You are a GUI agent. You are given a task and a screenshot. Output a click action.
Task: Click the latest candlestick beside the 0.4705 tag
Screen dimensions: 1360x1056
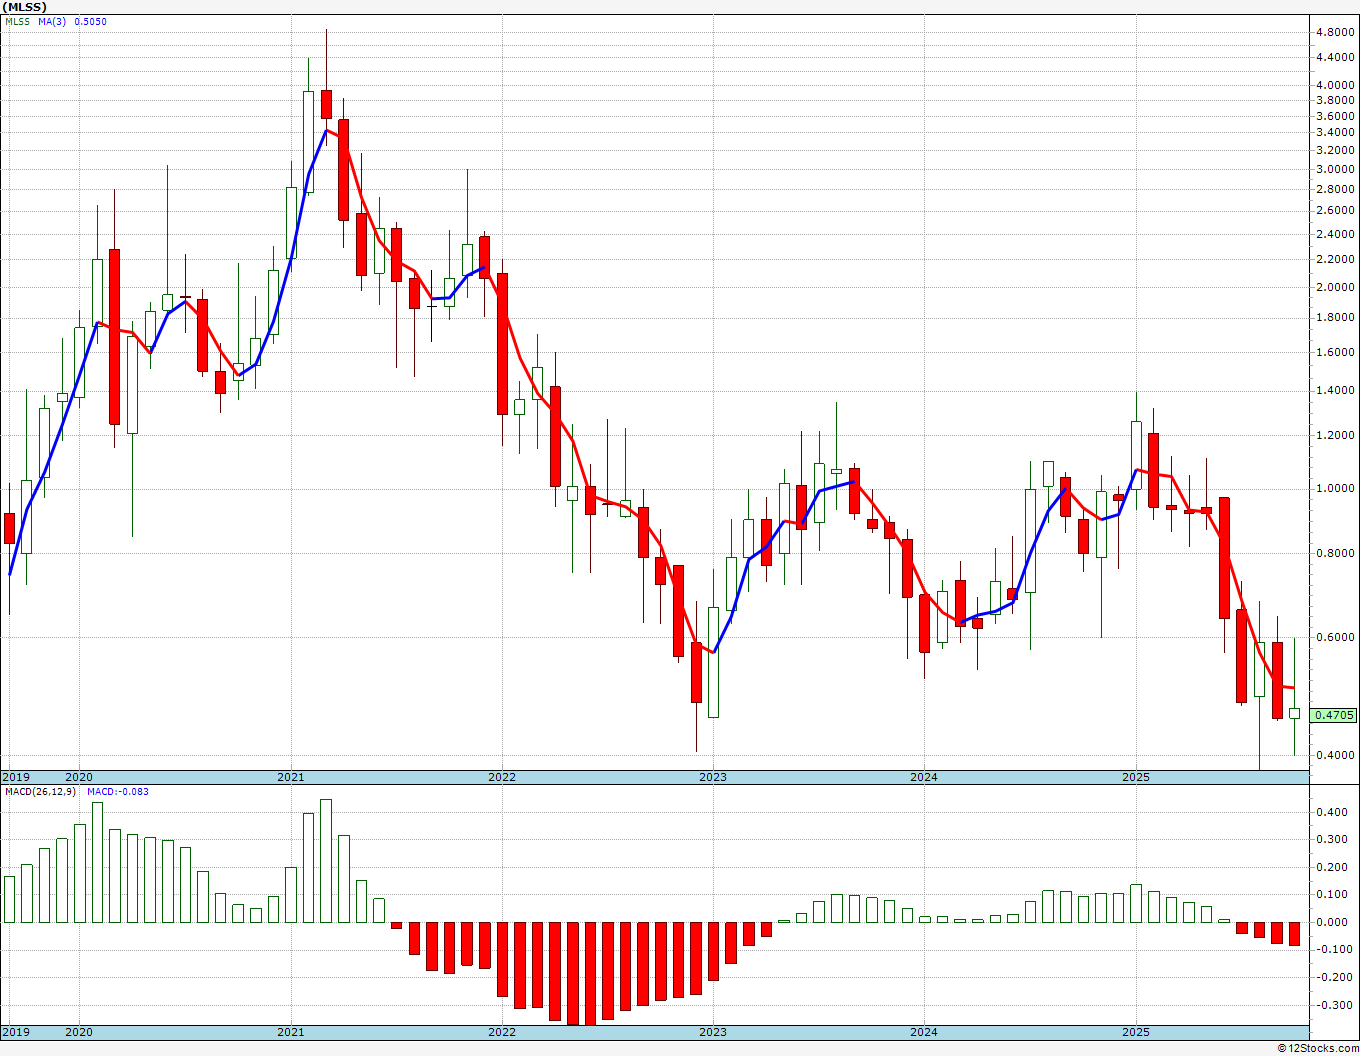[1295, 713]
